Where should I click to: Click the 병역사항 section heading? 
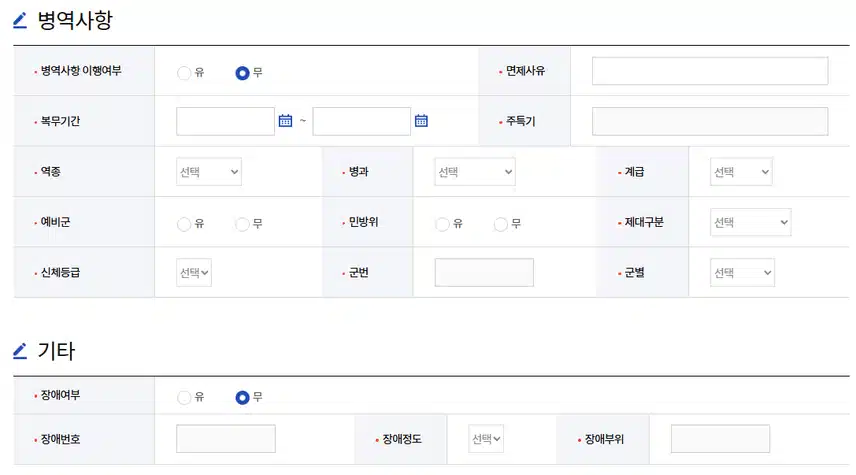pos(75,21)
